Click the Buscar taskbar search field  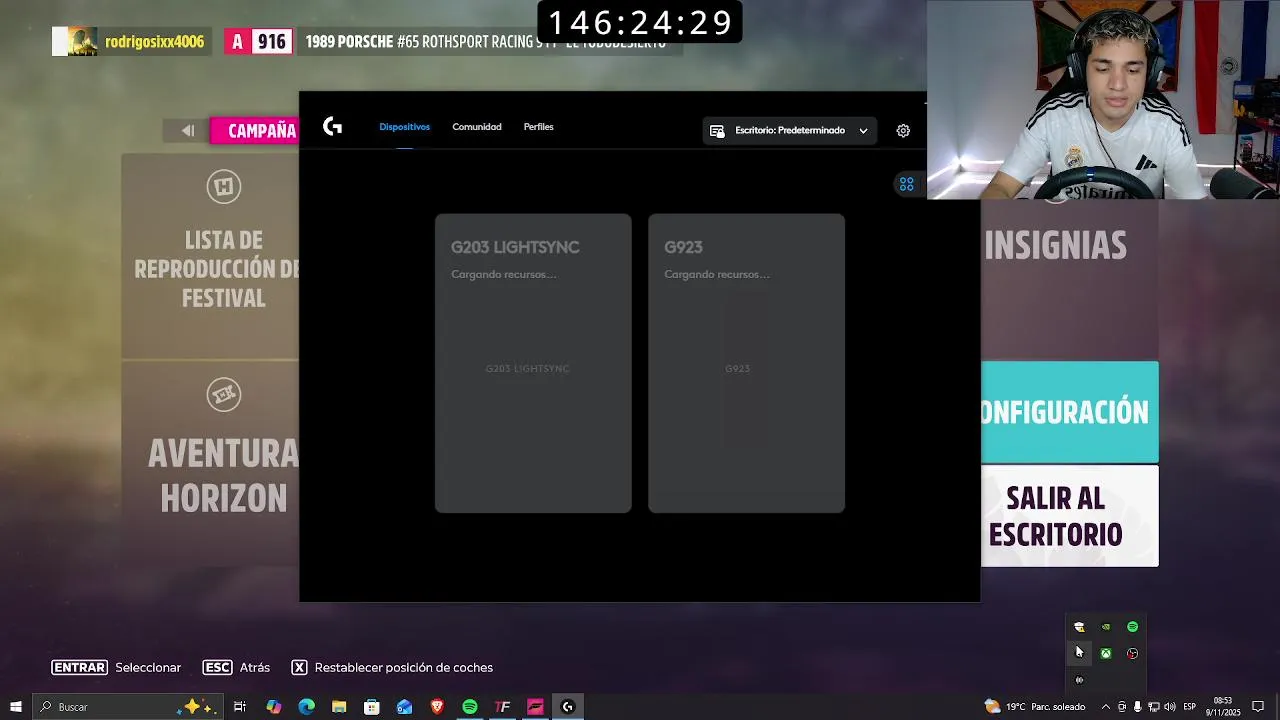pos(126,707)
